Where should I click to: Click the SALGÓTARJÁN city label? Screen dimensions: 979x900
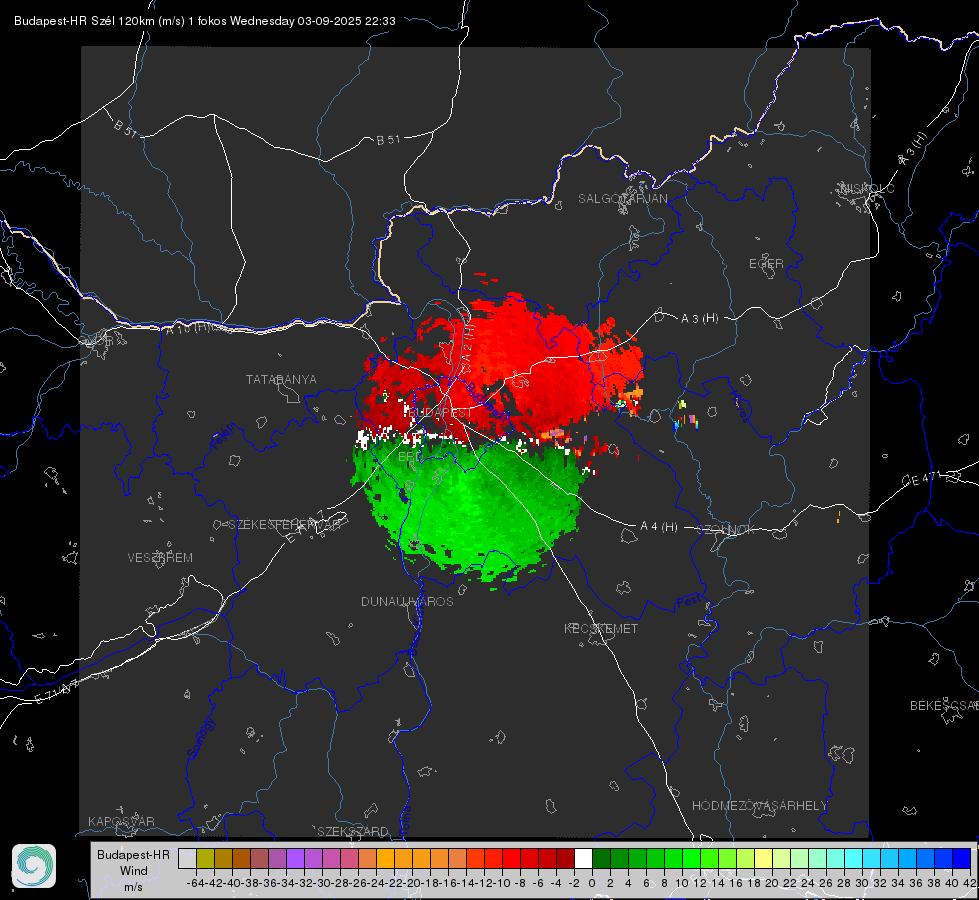click(x=622, y=199)
